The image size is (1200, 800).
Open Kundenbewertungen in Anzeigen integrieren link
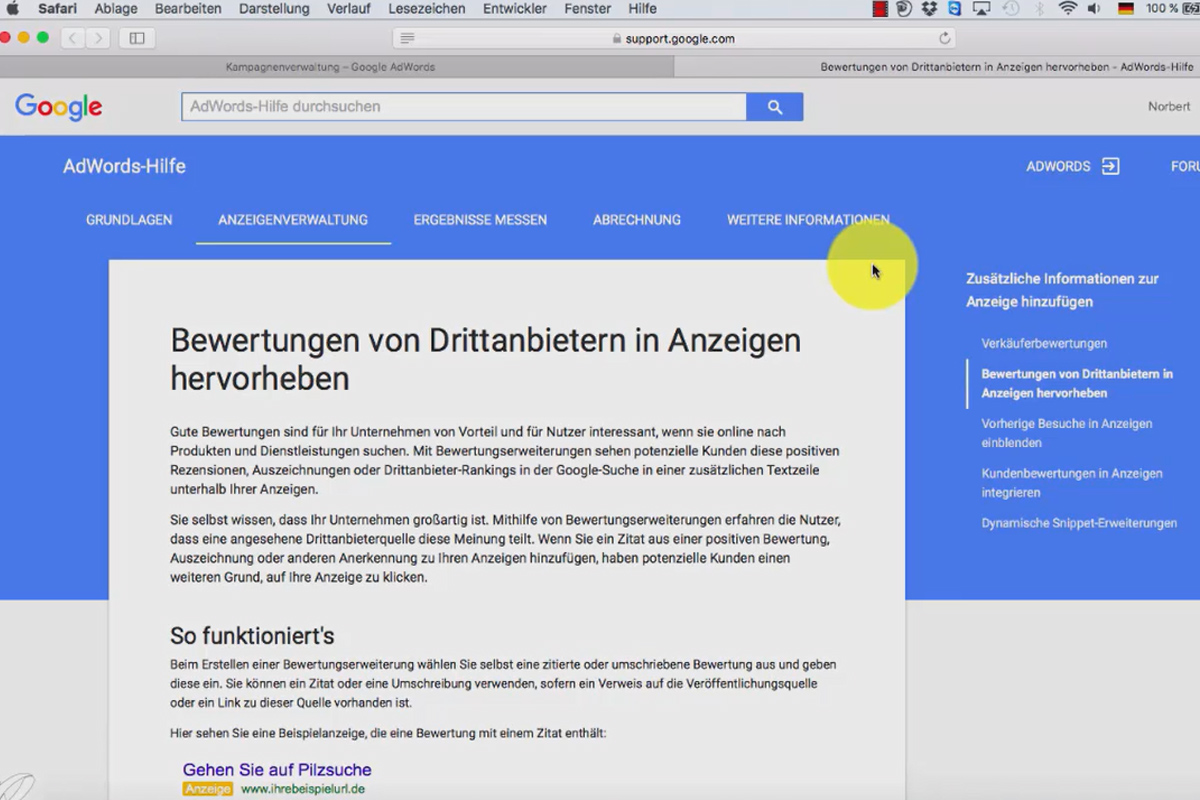(1072, 483)
